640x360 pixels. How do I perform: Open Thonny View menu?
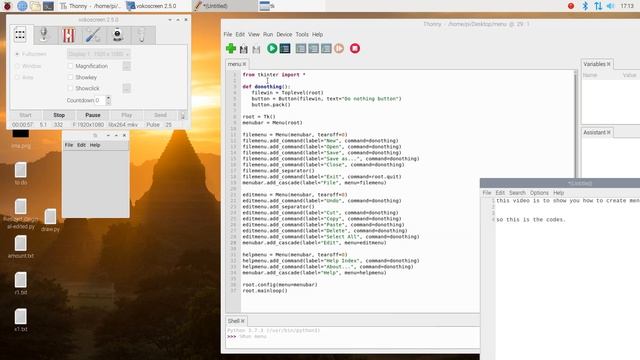(x=254, y=34)
